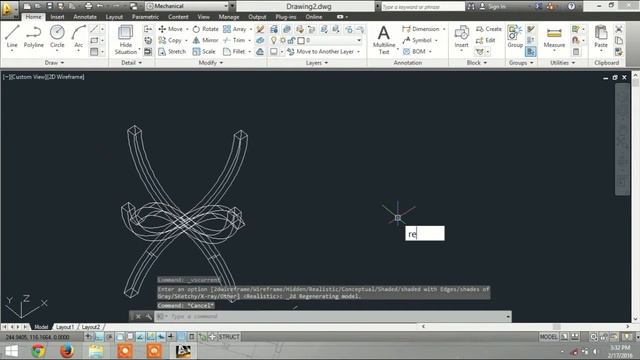This screenshot has height=360, width=640.
Task: Click in the command line input field
Action: [332, 316]
